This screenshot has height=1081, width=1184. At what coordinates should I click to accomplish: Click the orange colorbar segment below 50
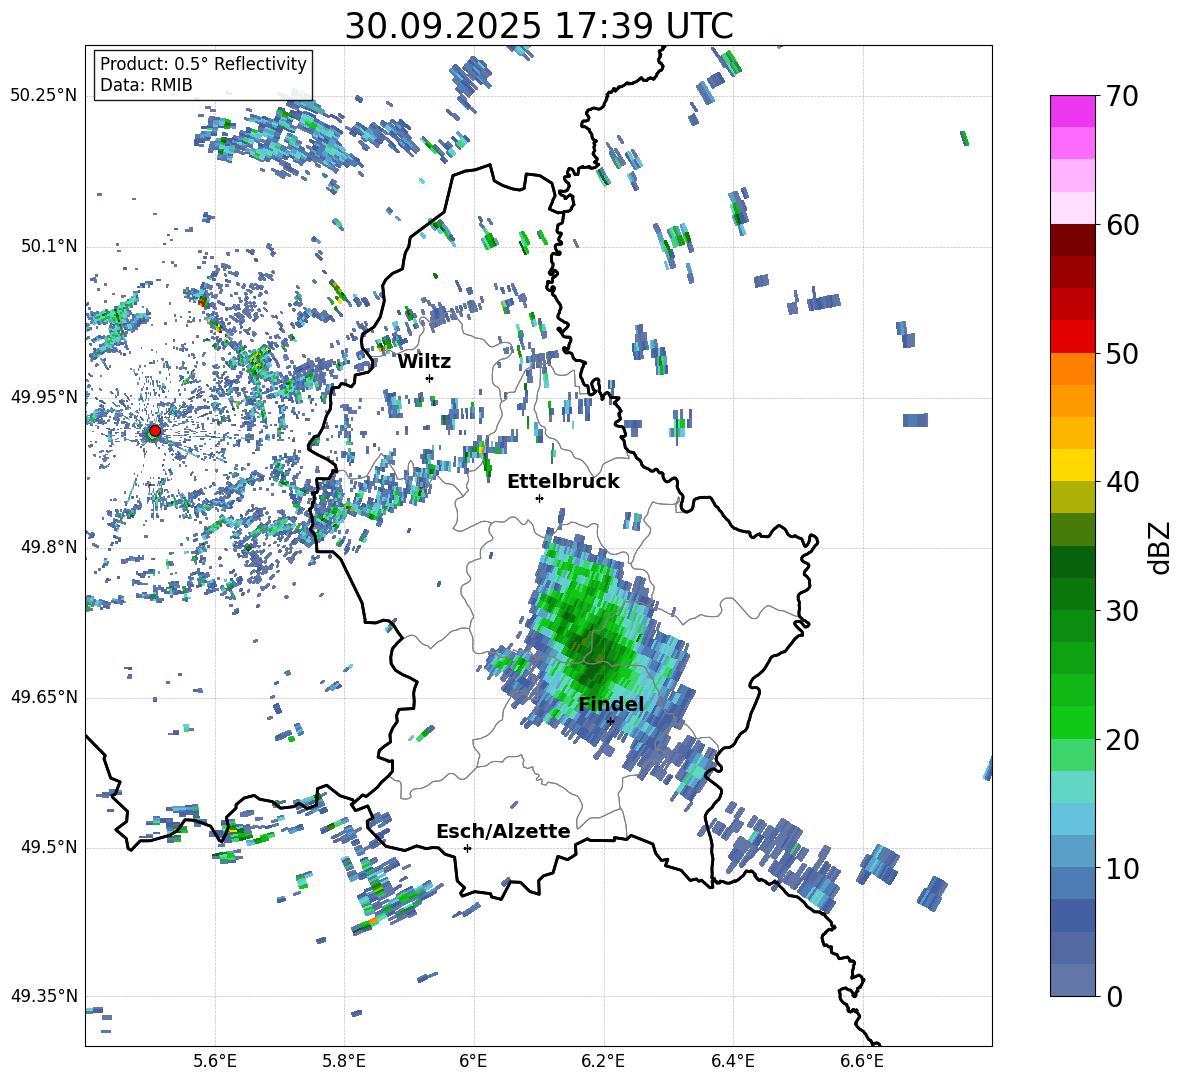point(1072,369)
